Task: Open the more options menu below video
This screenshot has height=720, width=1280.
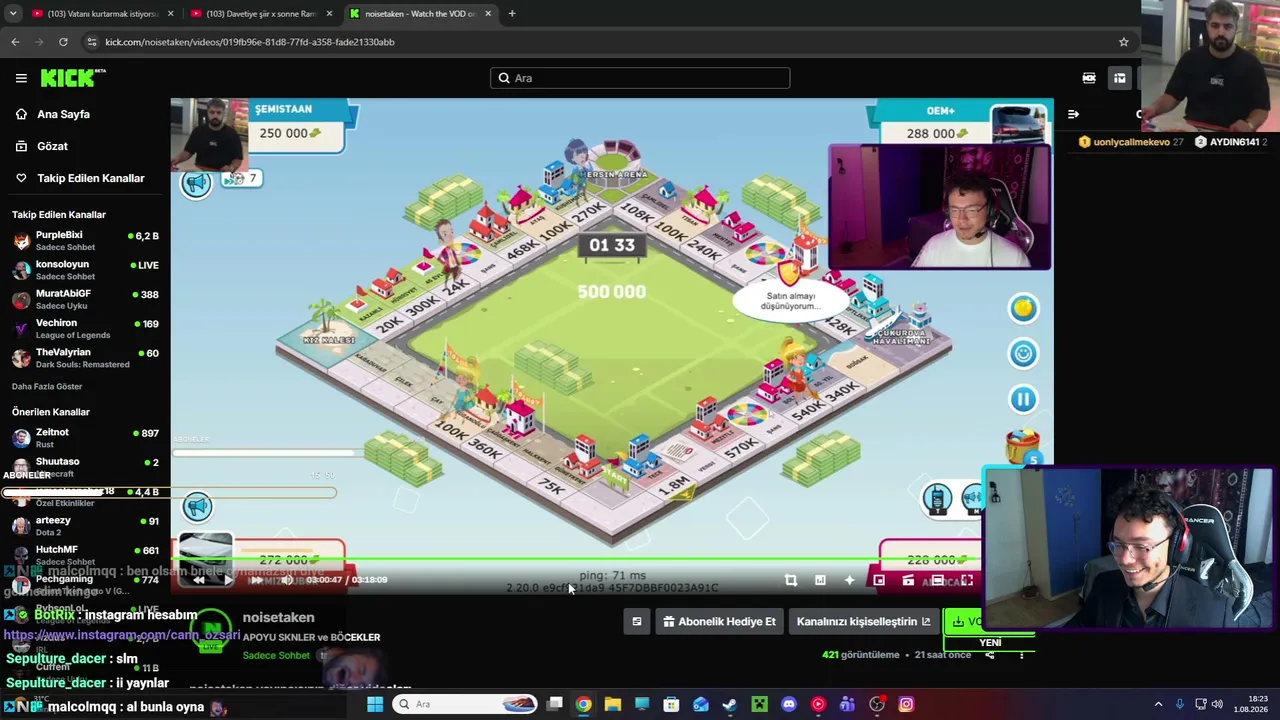Action: coord(1021,655)
